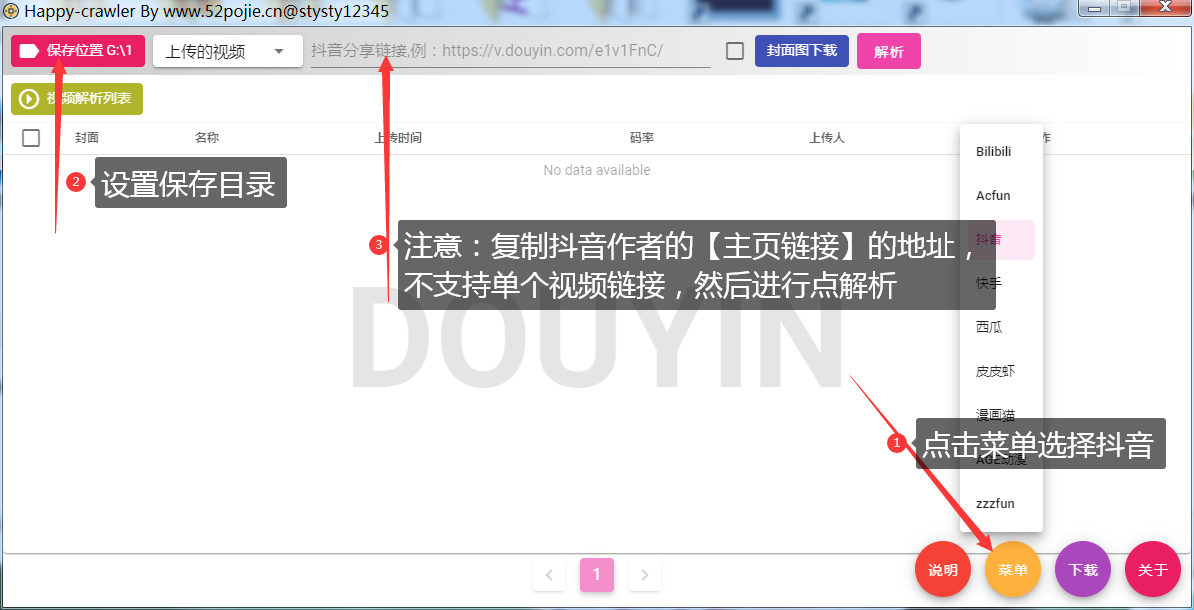
Task: Click the 封面图下载 button
Action: pyautogui.click(x=802, y=51)
